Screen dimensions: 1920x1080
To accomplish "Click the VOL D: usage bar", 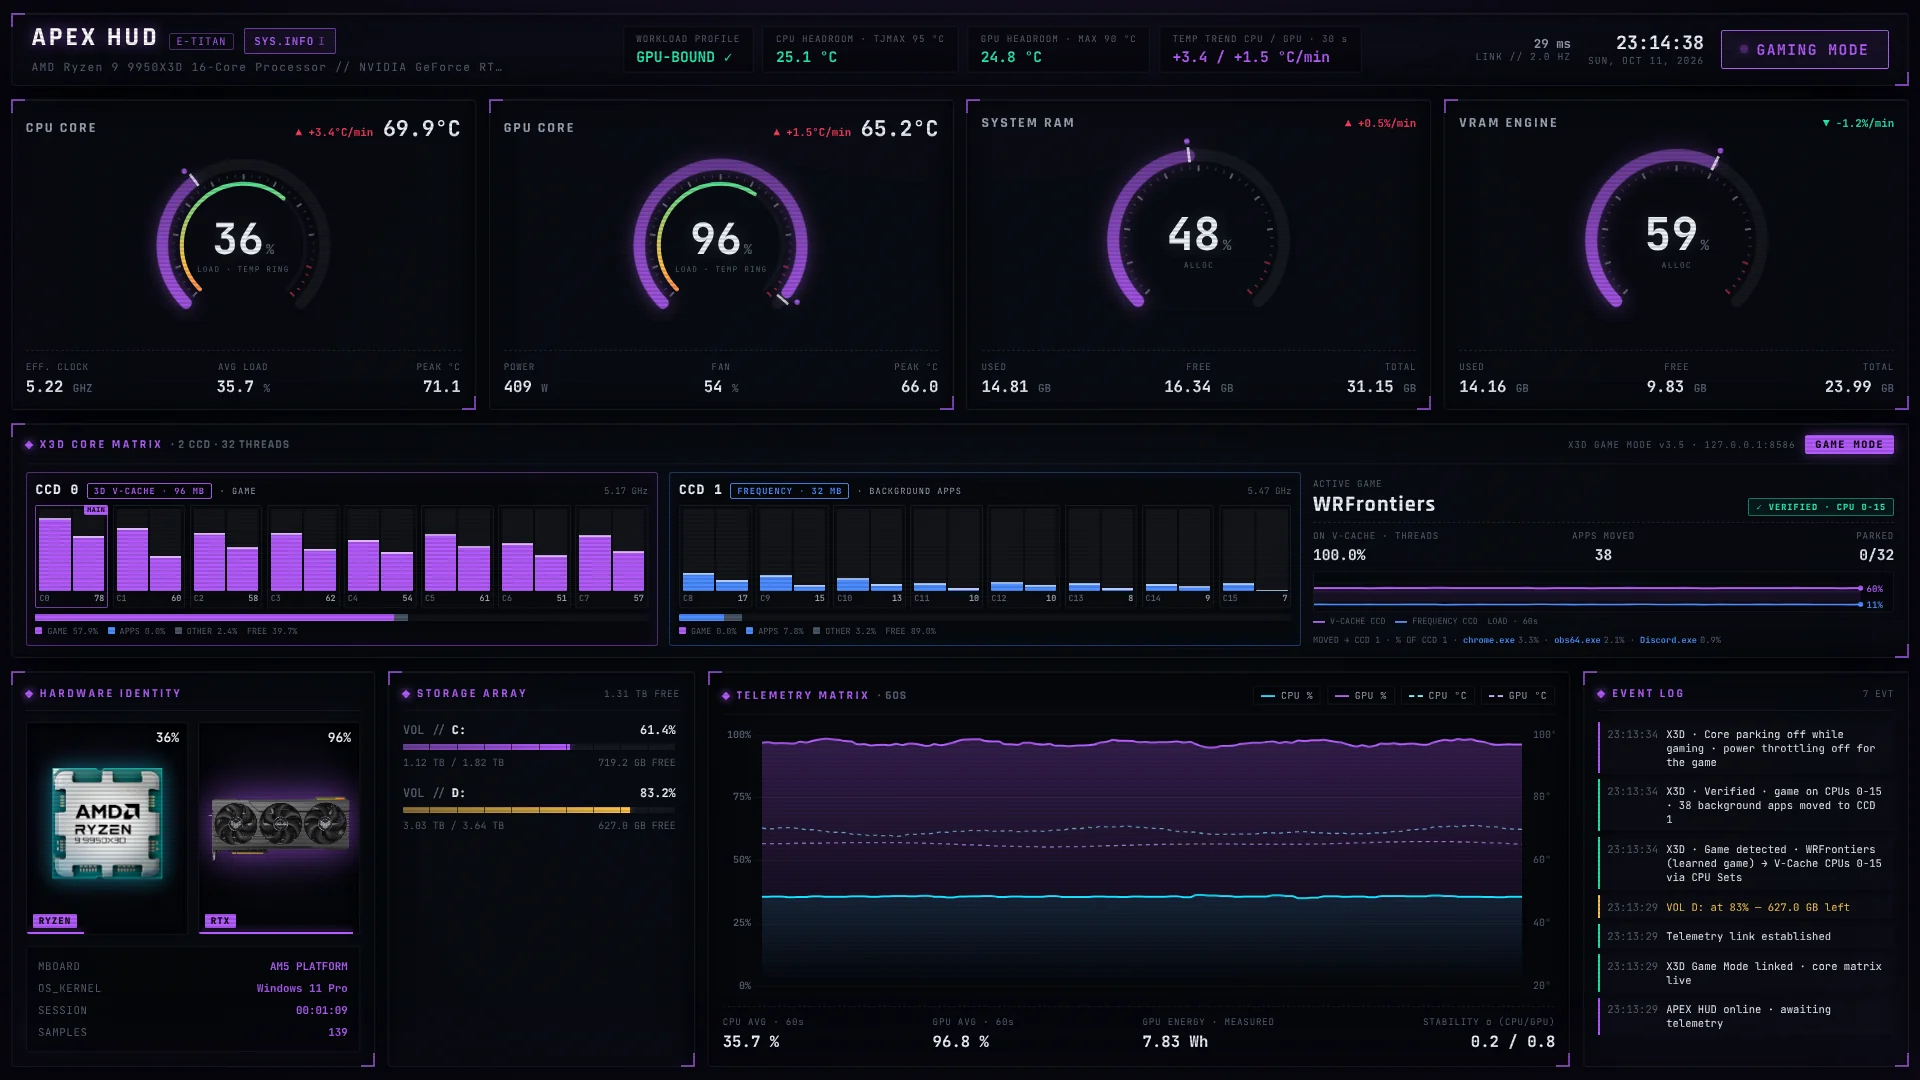I will coord(539,810).
